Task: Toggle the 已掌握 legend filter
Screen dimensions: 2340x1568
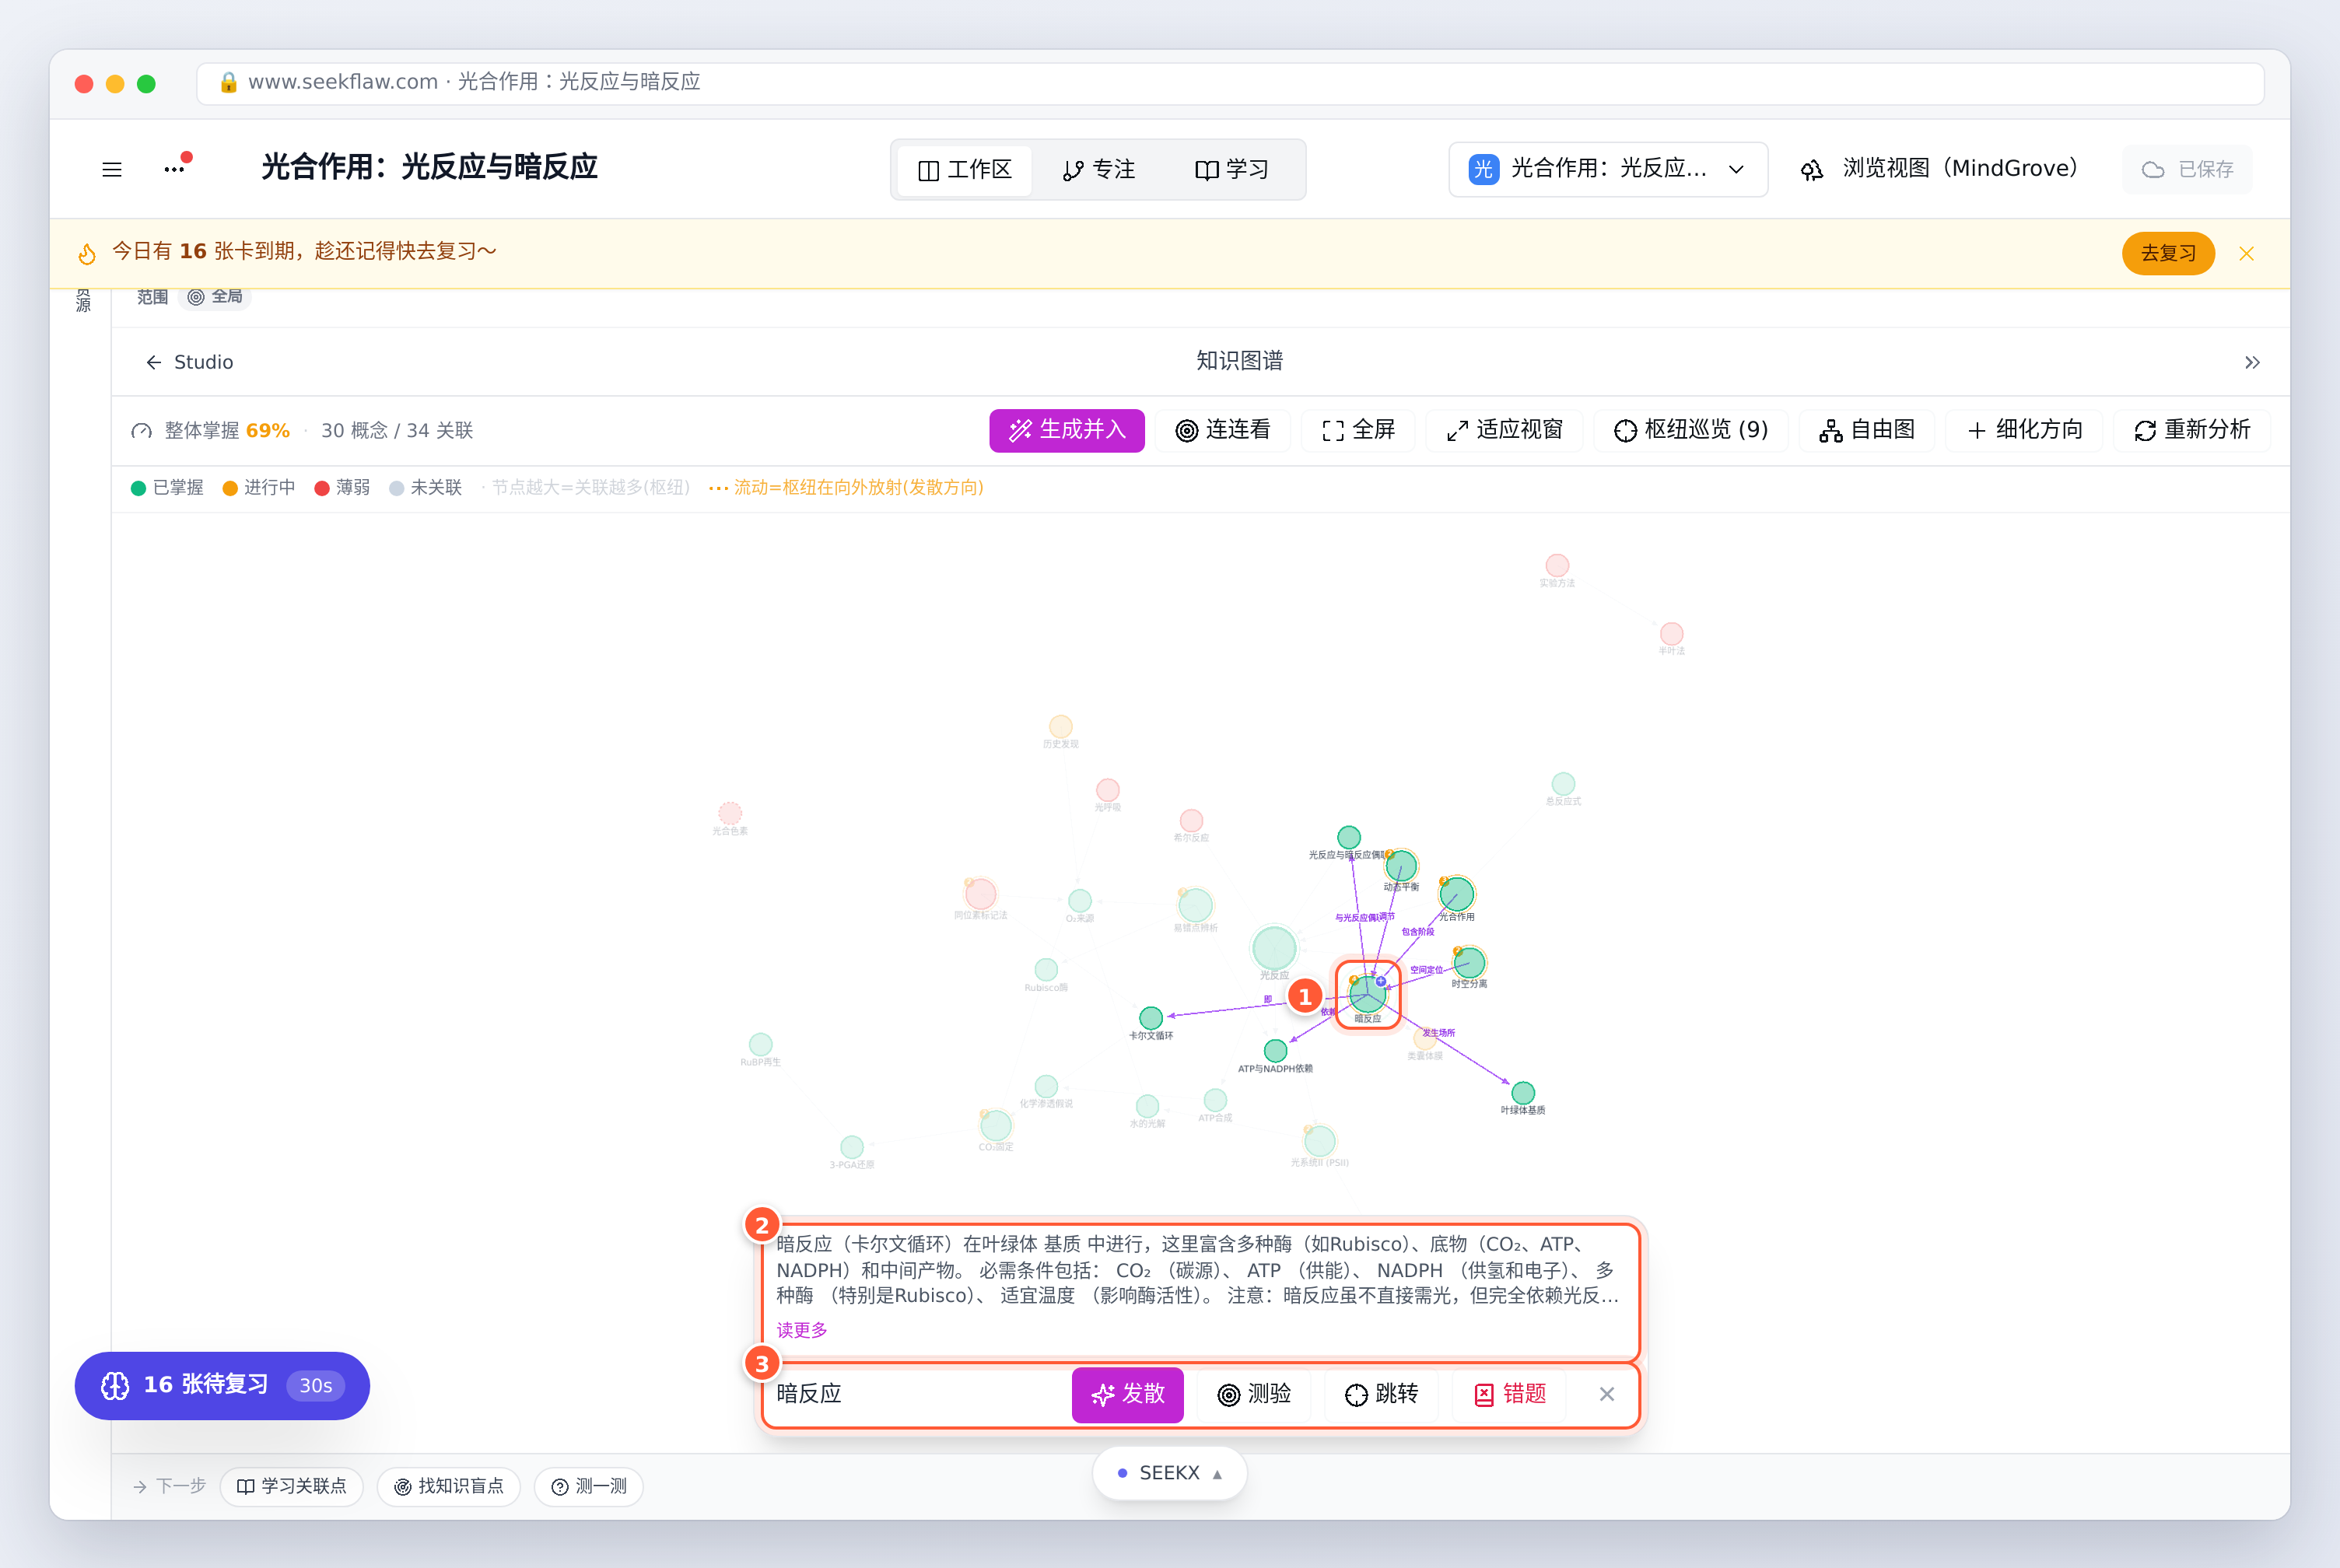Action: (x=167, y=488)
